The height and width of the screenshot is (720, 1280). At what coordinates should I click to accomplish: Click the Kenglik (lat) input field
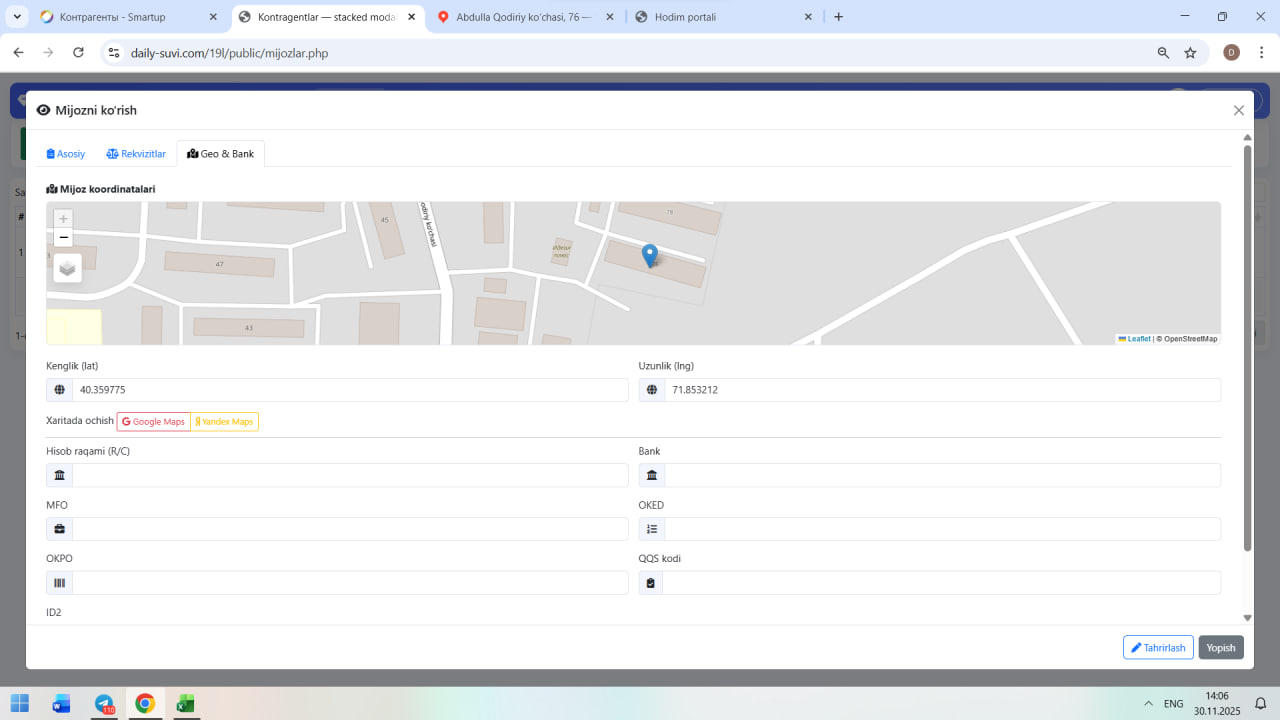[349, 390]
